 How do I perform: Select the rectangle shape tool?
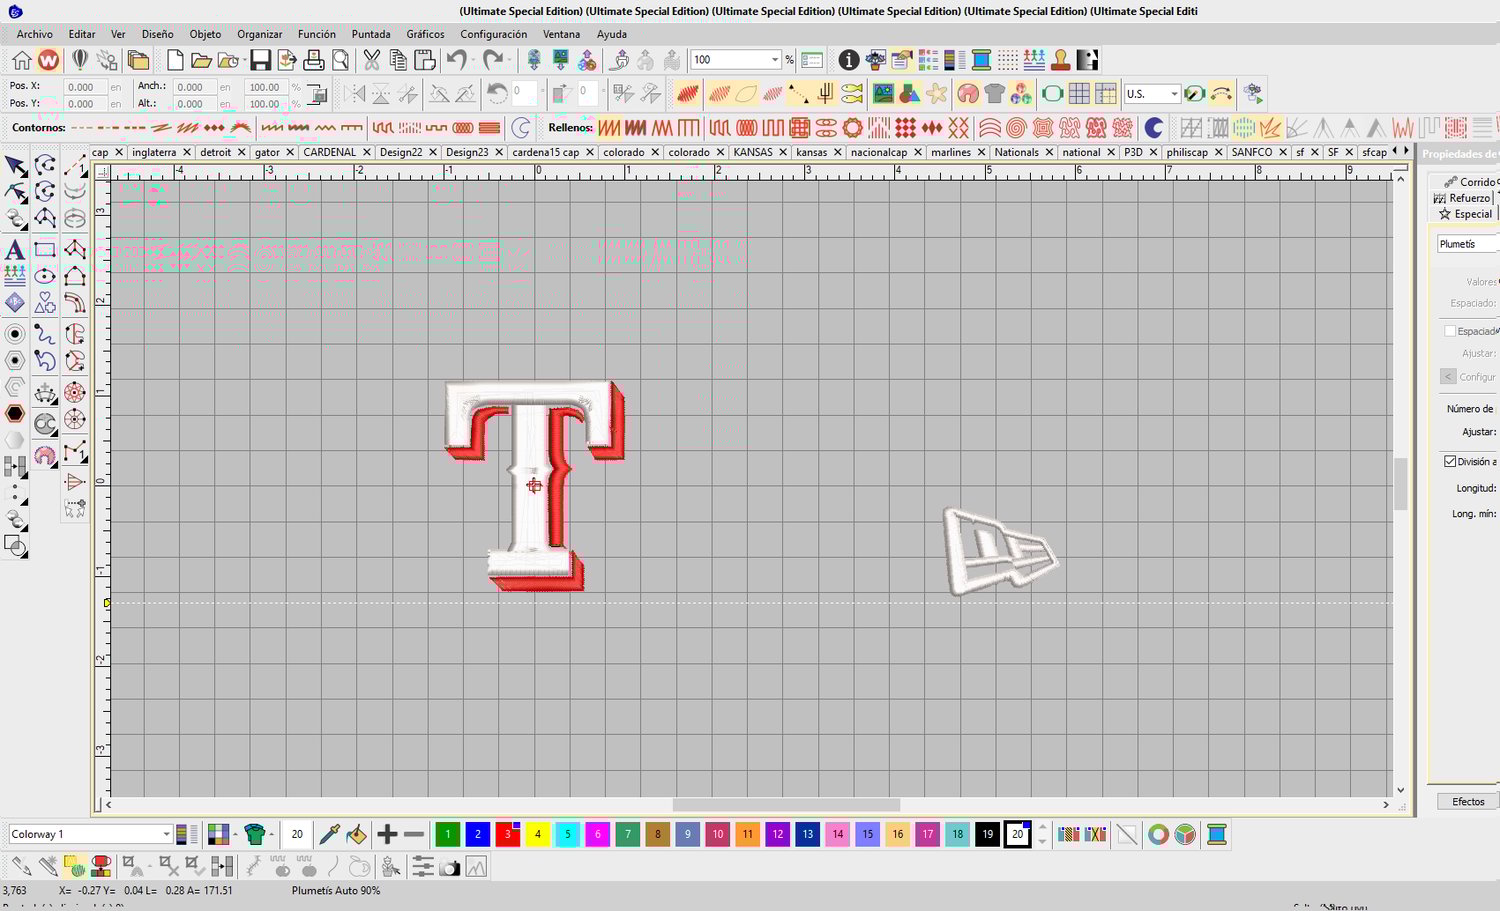[x=45, y=249]
